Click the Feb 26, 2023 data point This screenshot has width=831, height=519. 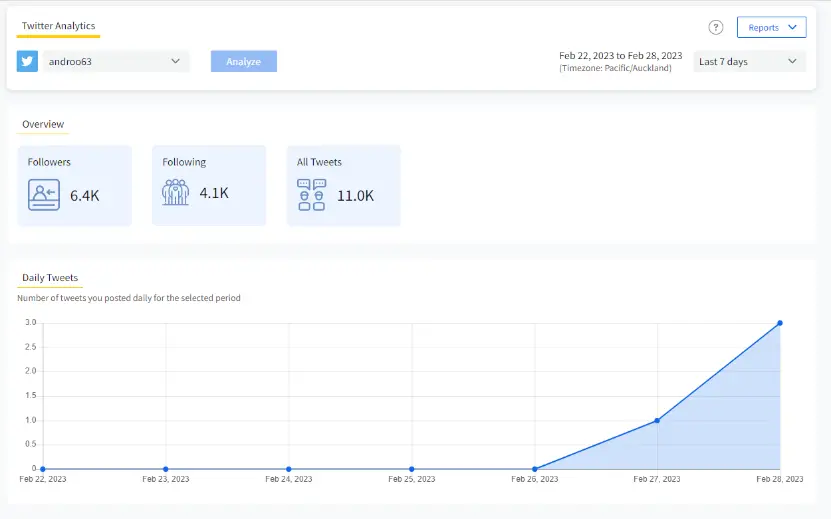pos(535,468)
